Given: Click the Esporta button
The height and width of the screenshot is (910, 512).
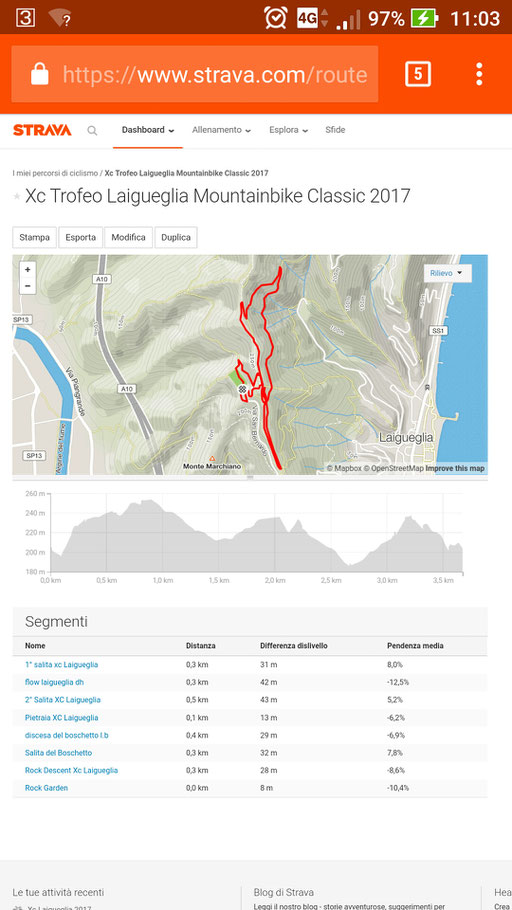Looking at the screenshot, I should (81, 237).
